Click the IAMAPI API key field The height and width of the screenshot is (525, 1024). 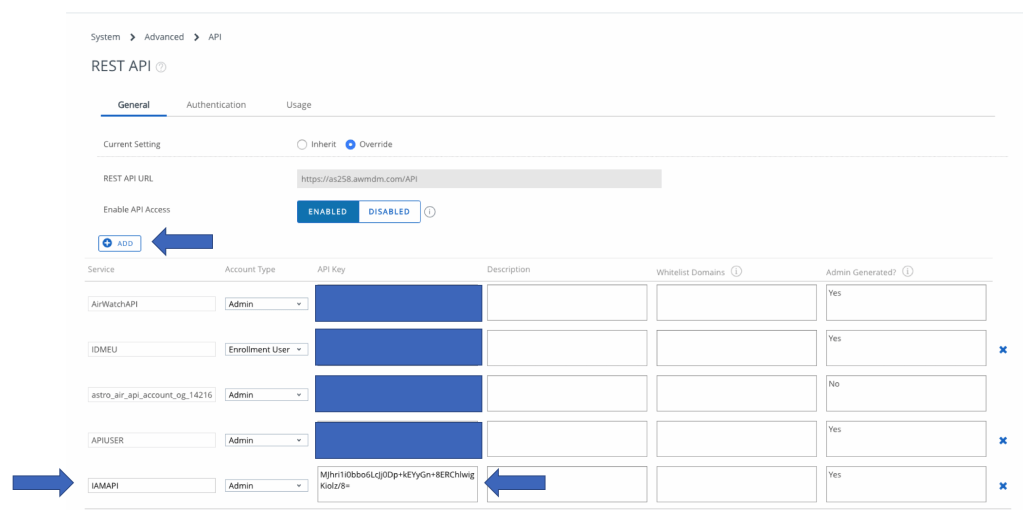398,484
